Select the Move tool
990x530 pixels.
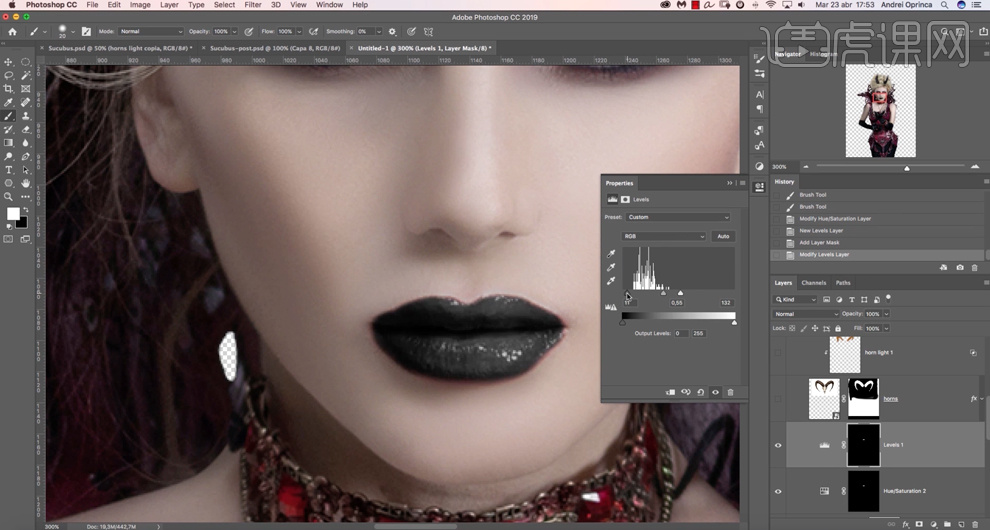click(x=9, y=62)
